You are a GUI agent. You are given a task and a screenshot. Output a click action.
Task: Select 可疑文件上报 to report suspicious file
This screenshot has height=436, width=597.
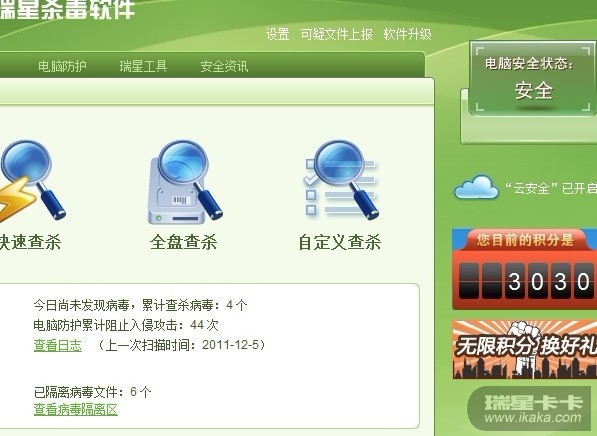[x=337, y=34]
